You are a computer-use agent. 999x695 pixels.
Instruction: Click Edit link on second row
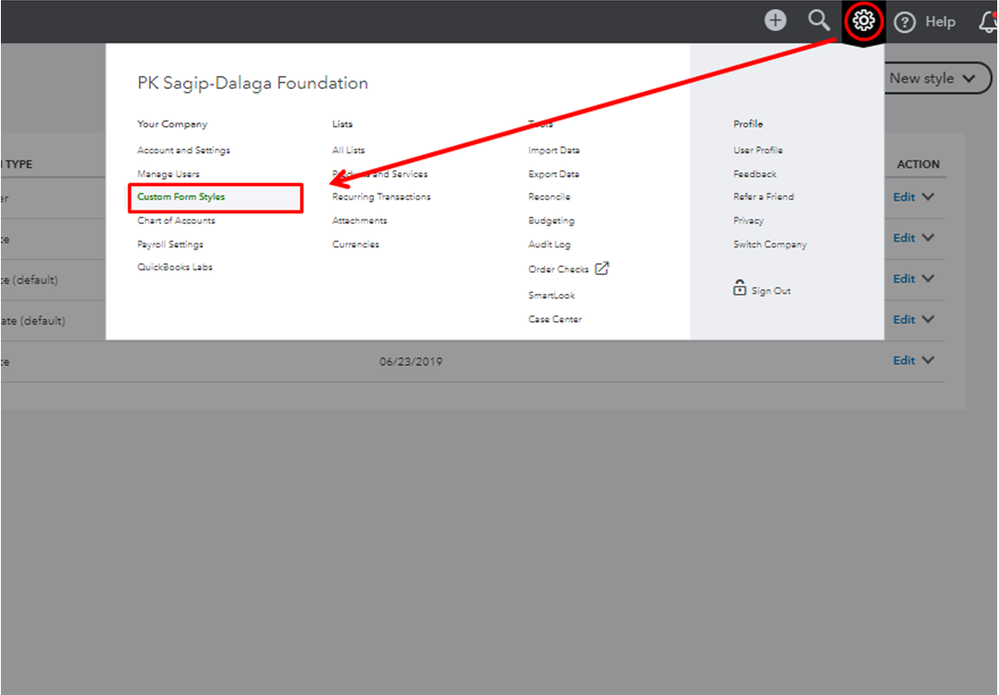(904, 238)
